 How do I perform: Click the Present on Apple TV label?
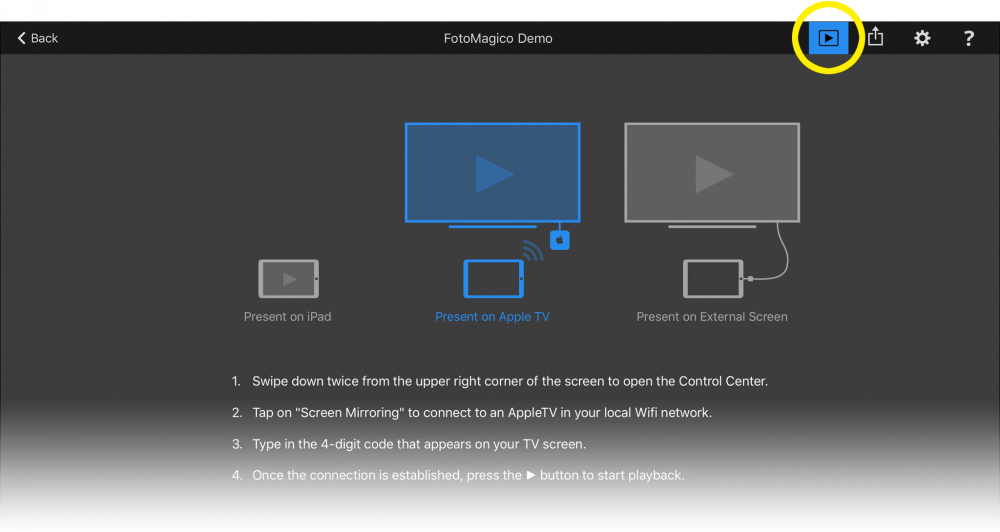pyautogui.click(x=492, y=316)
